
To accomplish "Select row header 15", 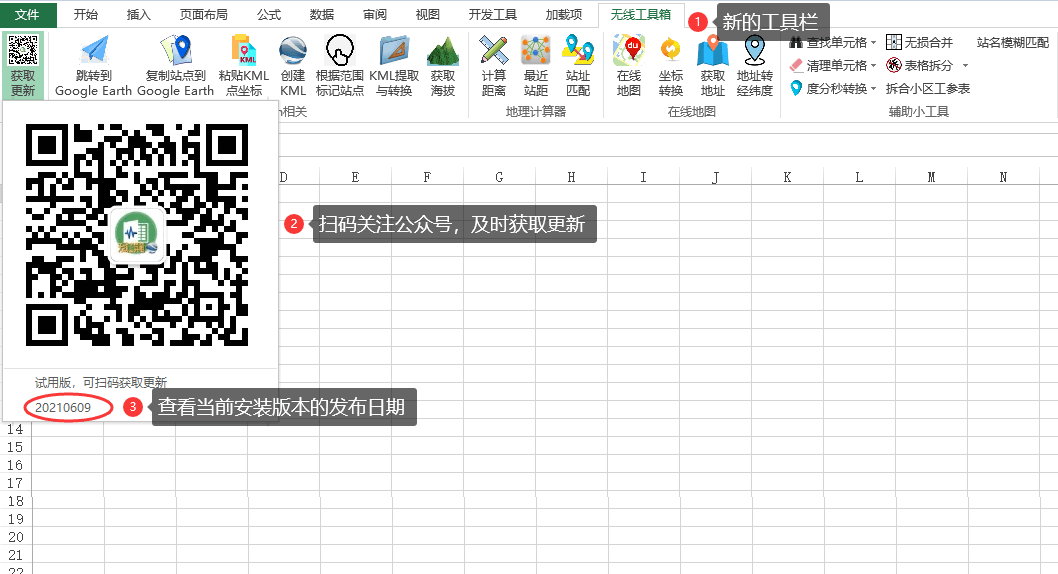I will pyautogui.click(x=15, y=447).
